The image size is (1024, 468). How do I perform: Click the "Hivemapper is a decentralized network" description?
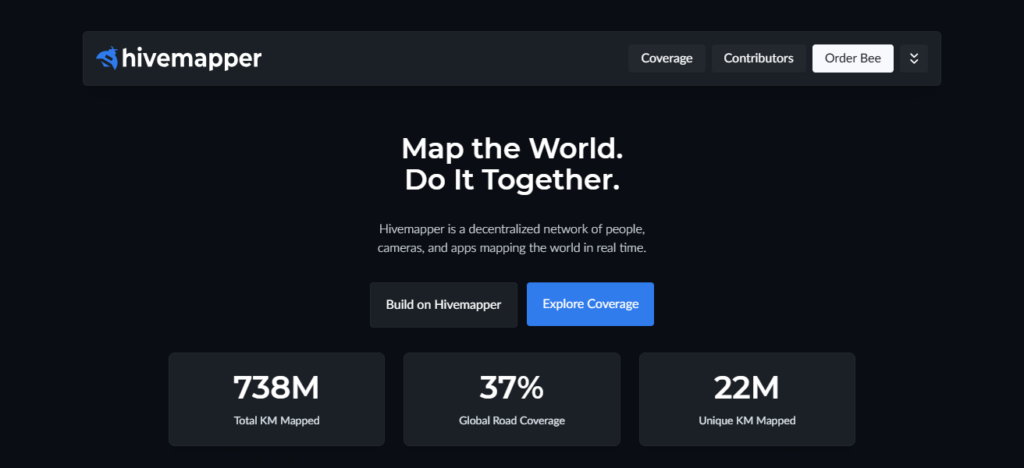click(512, 239)
